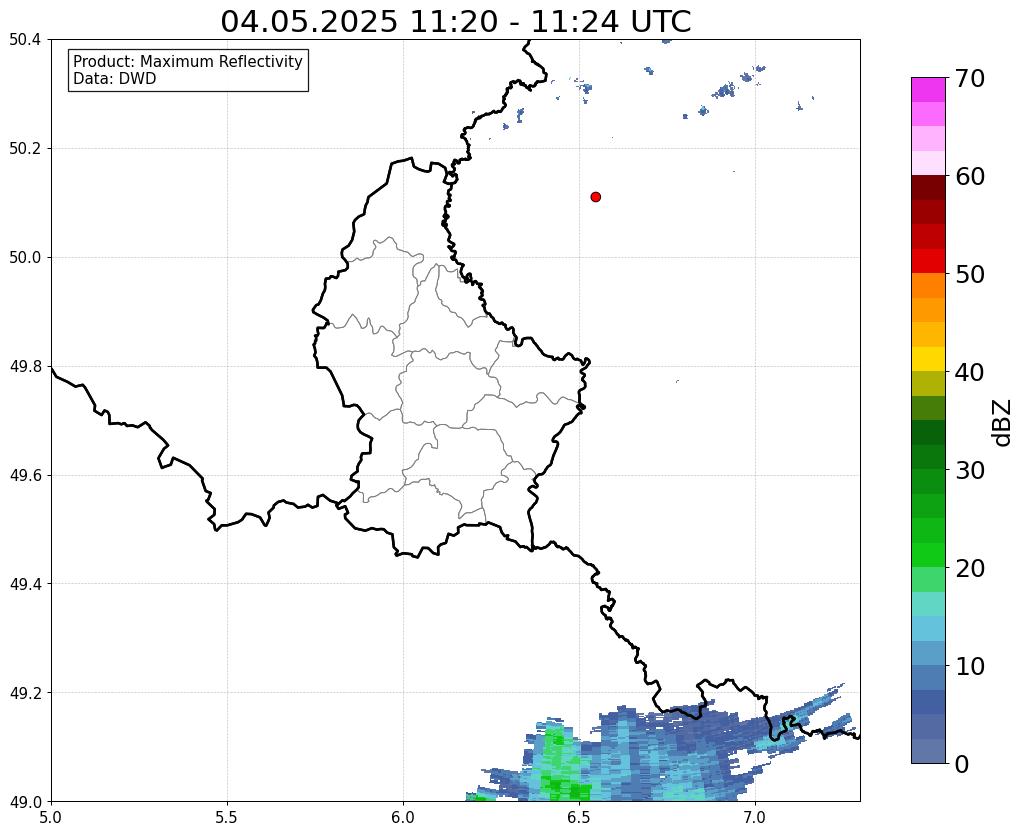This screenshot has height=834, width=1023.
Task: Click the latitude axis label 50.2
Action: click(x=25, y=149)
